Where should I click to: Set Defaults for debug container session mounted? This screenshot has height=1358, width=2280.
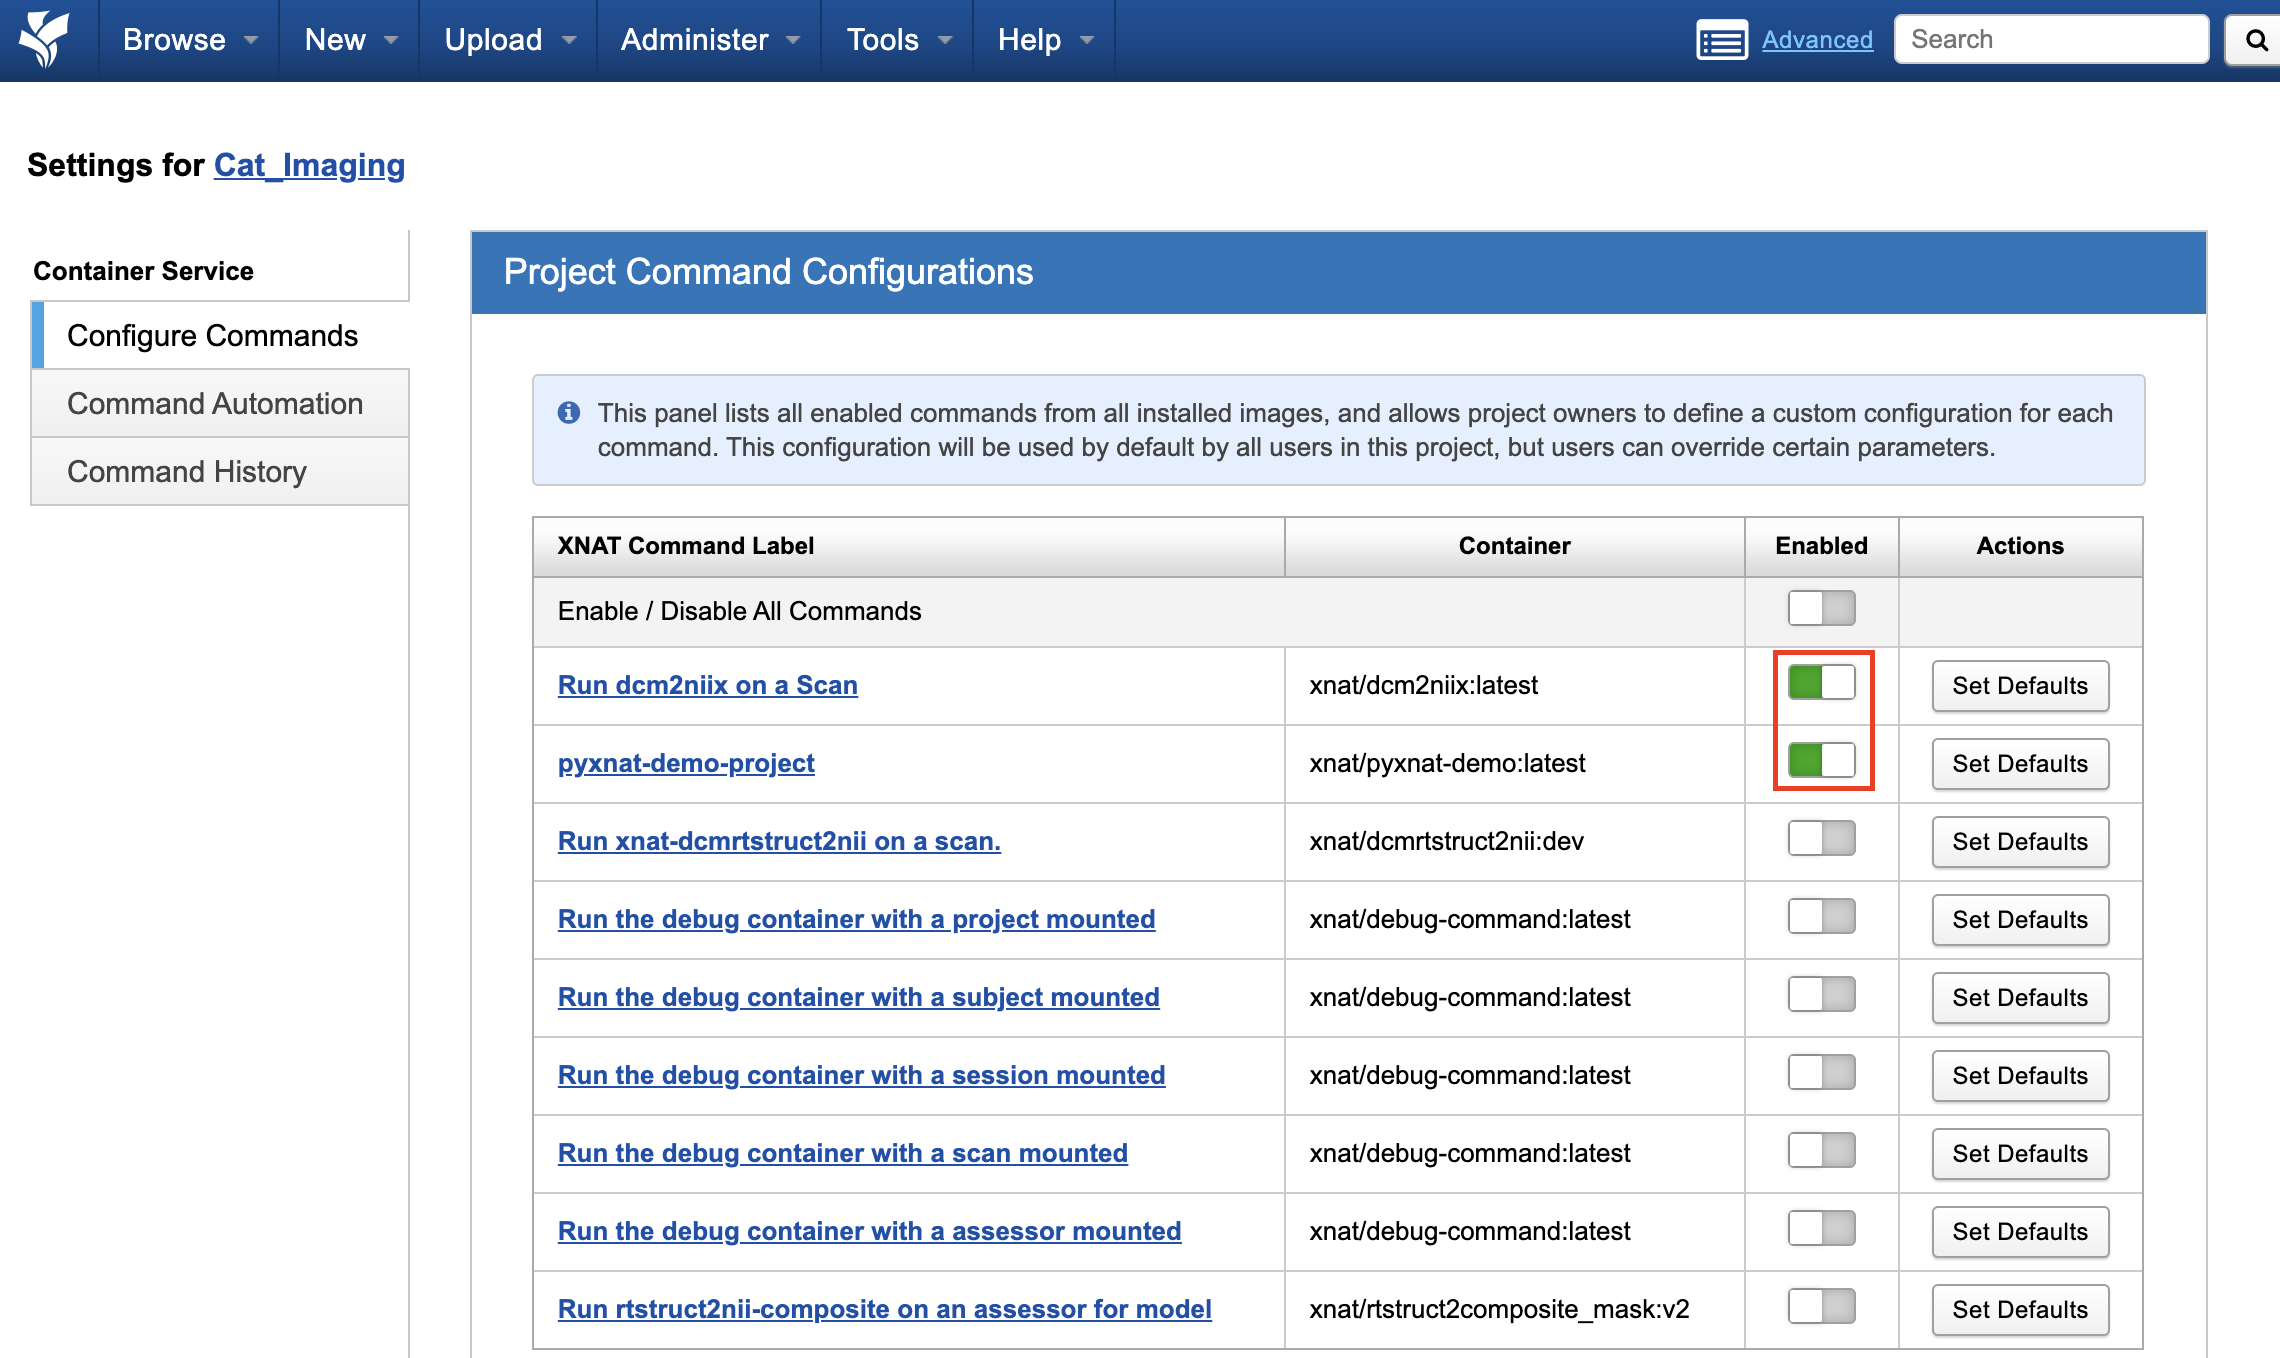pyautogui.click(x=2020, y=1076)
